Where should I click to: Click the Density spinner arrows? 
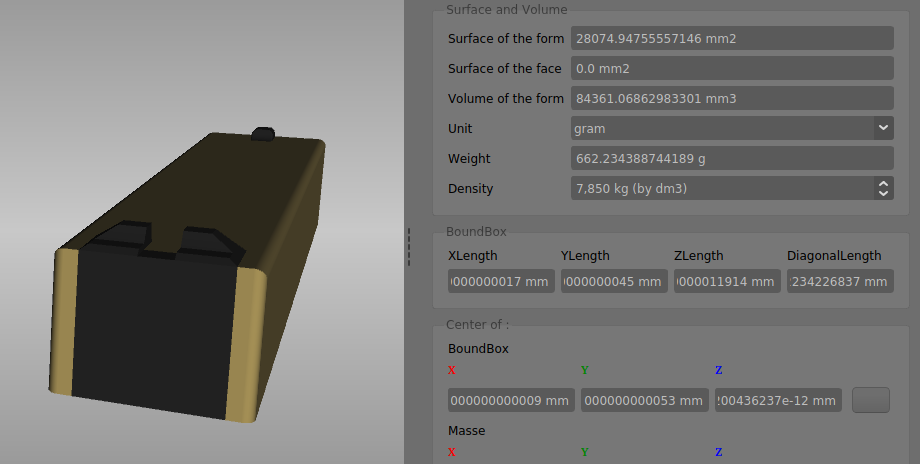tap(883, 188)
